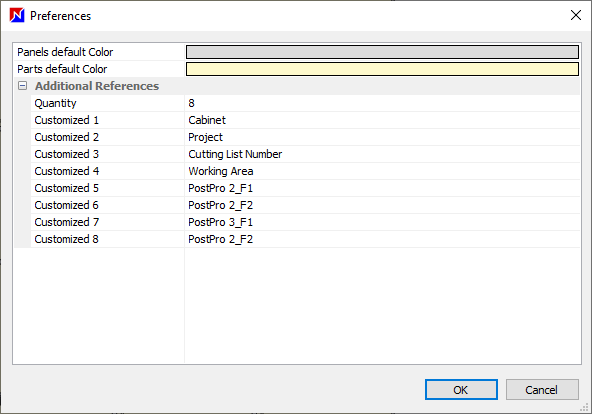Edit the Customized 1 value Cabinet
The width and height of the screenshot is (592, 414).
[382, 120]
